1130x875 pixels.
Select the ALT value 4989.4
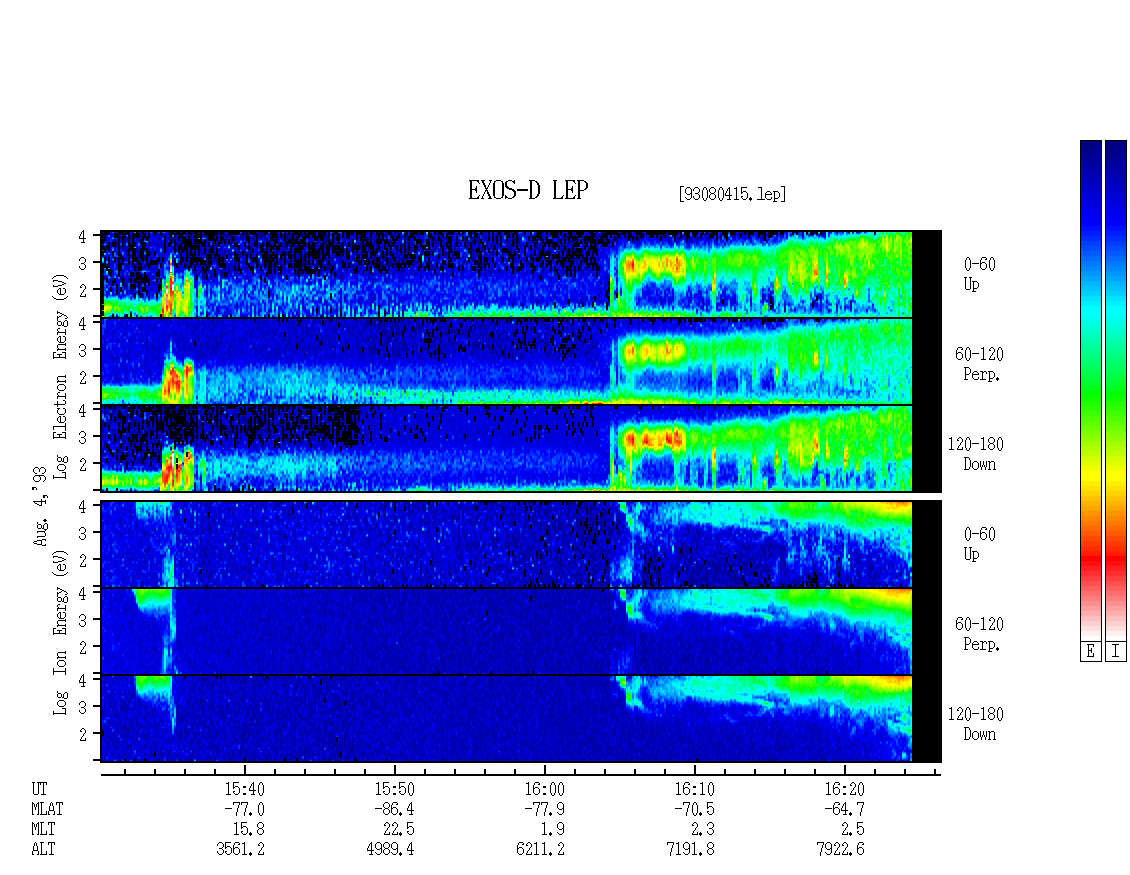pos(391,850)
